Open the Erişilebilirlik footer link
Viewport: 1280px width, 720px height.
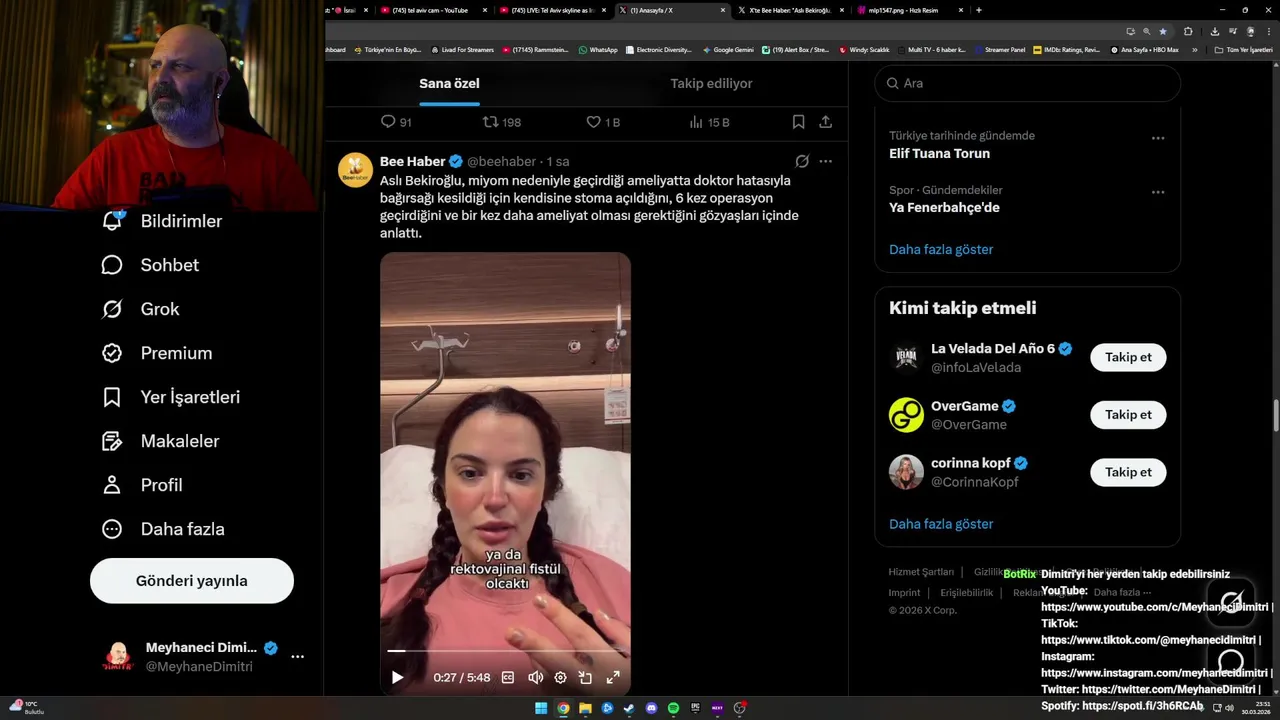tap(967, 593)
